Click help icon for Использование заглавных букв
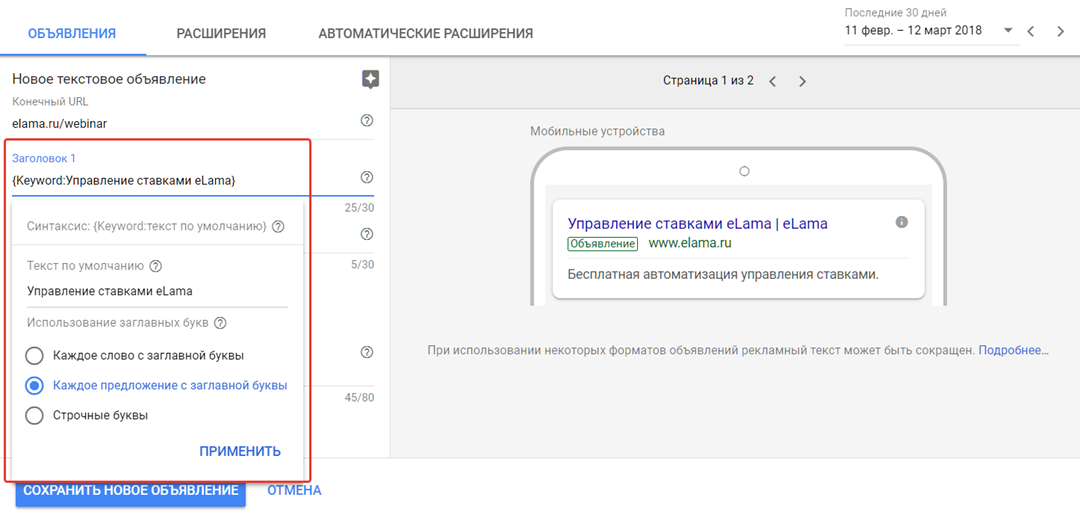The width and height of the screenshot is (1080, 515). (x=220, y=323)
